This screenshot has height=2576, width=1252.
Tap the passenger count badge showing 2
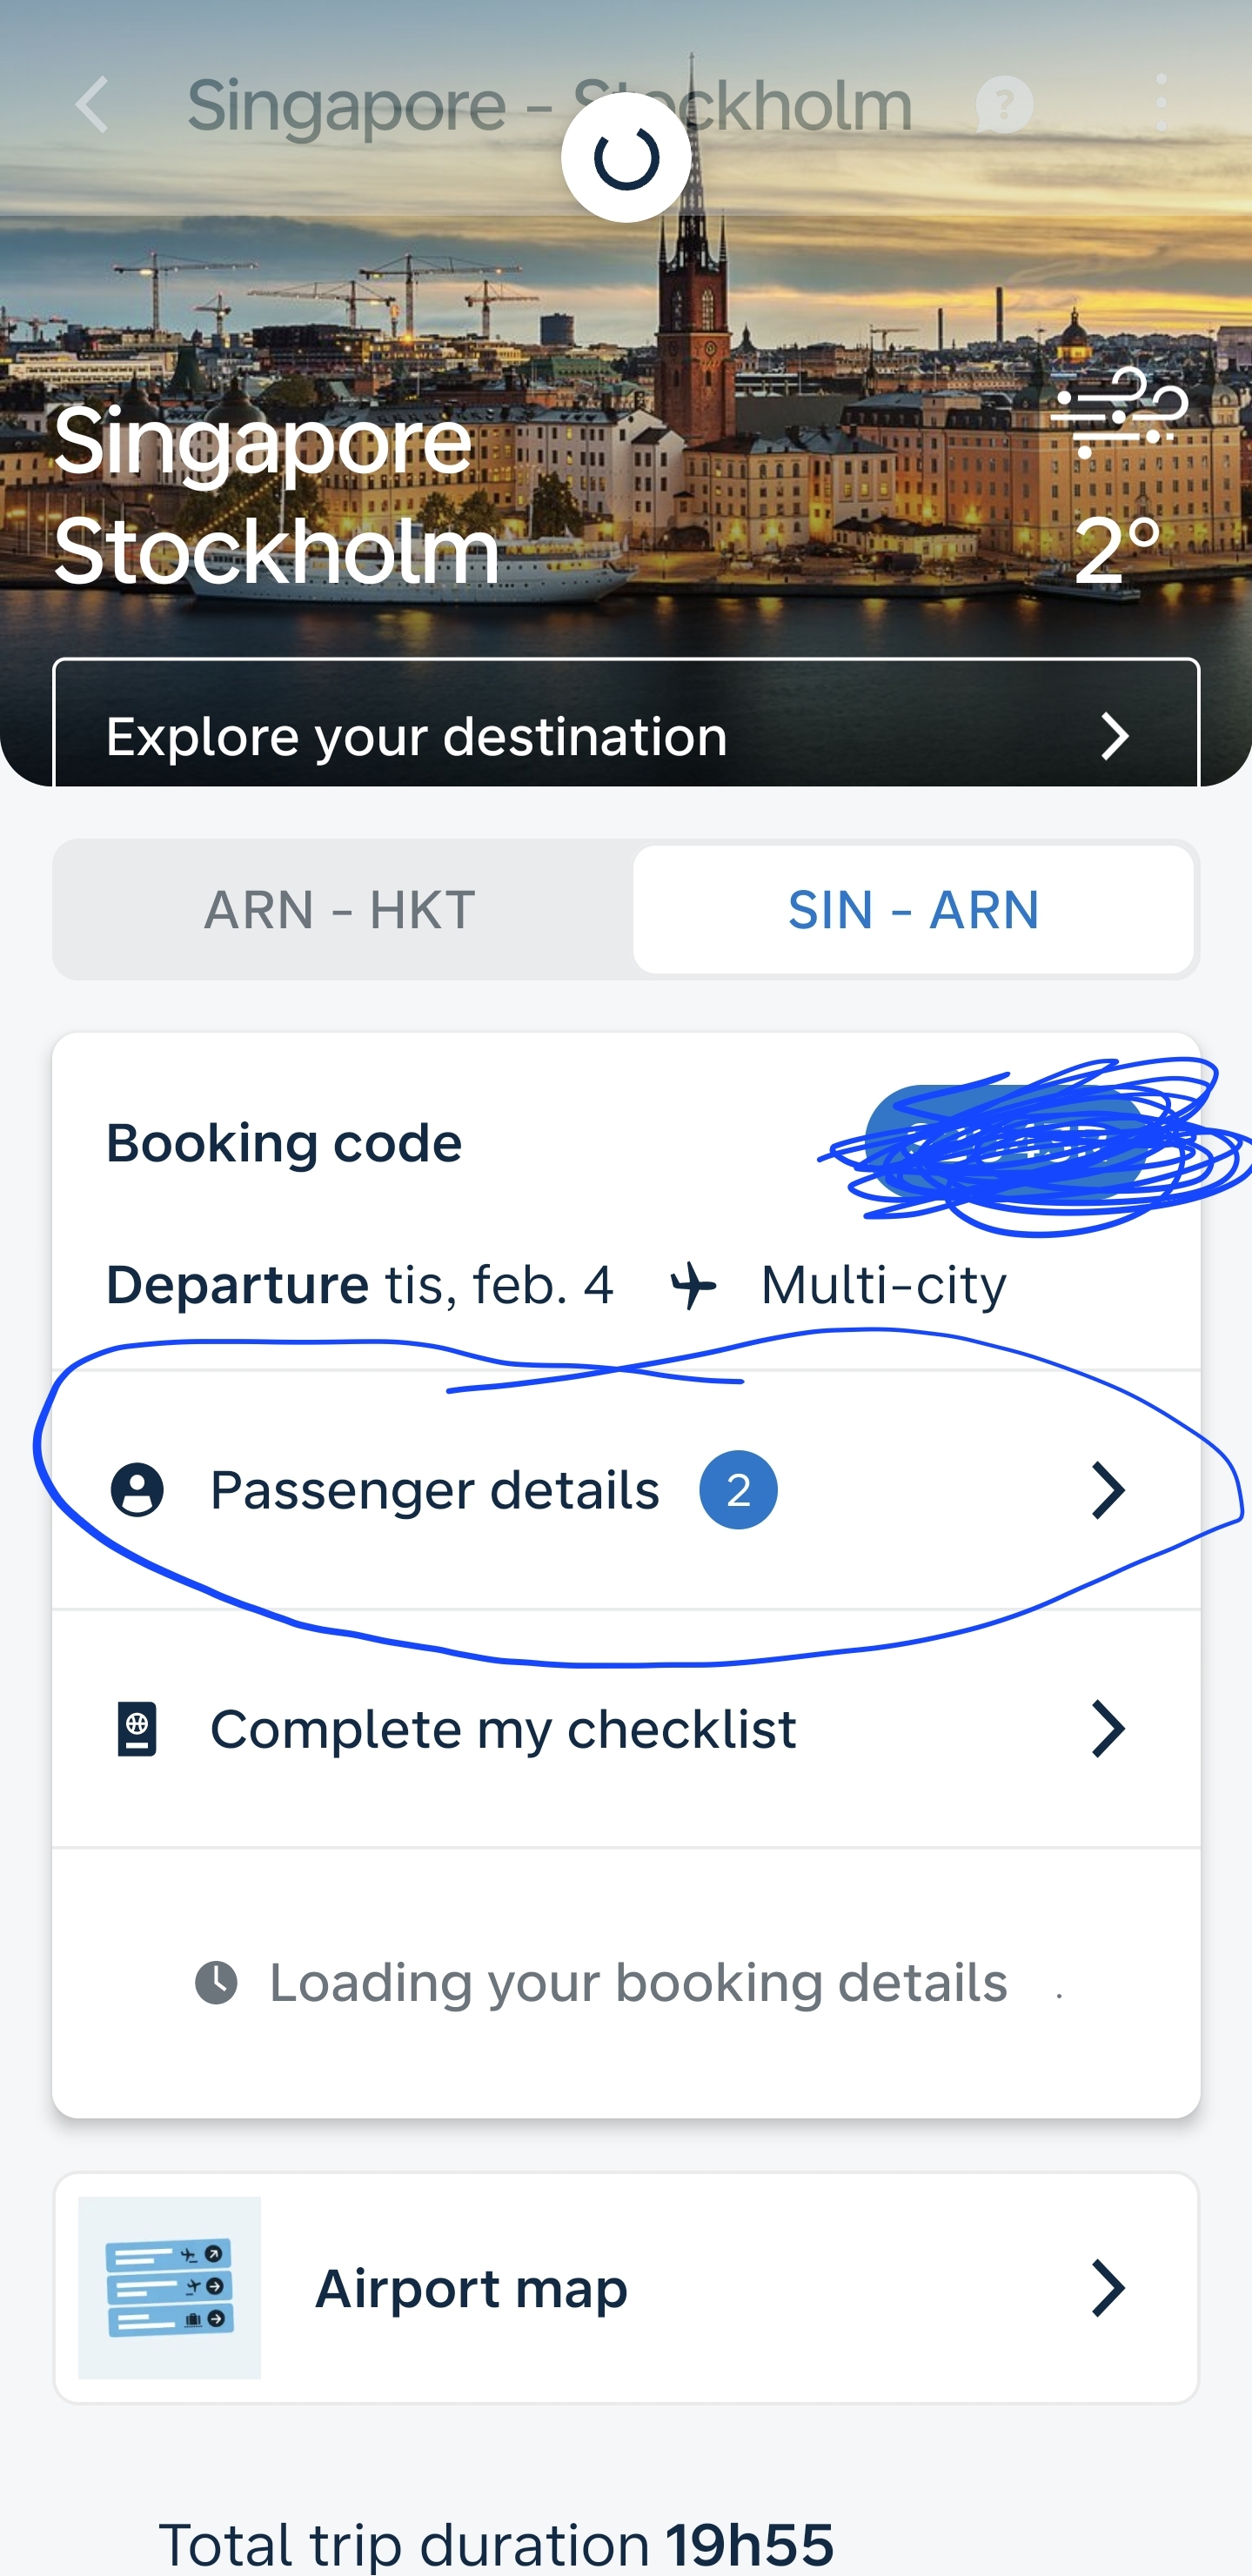click(738, 1490)
